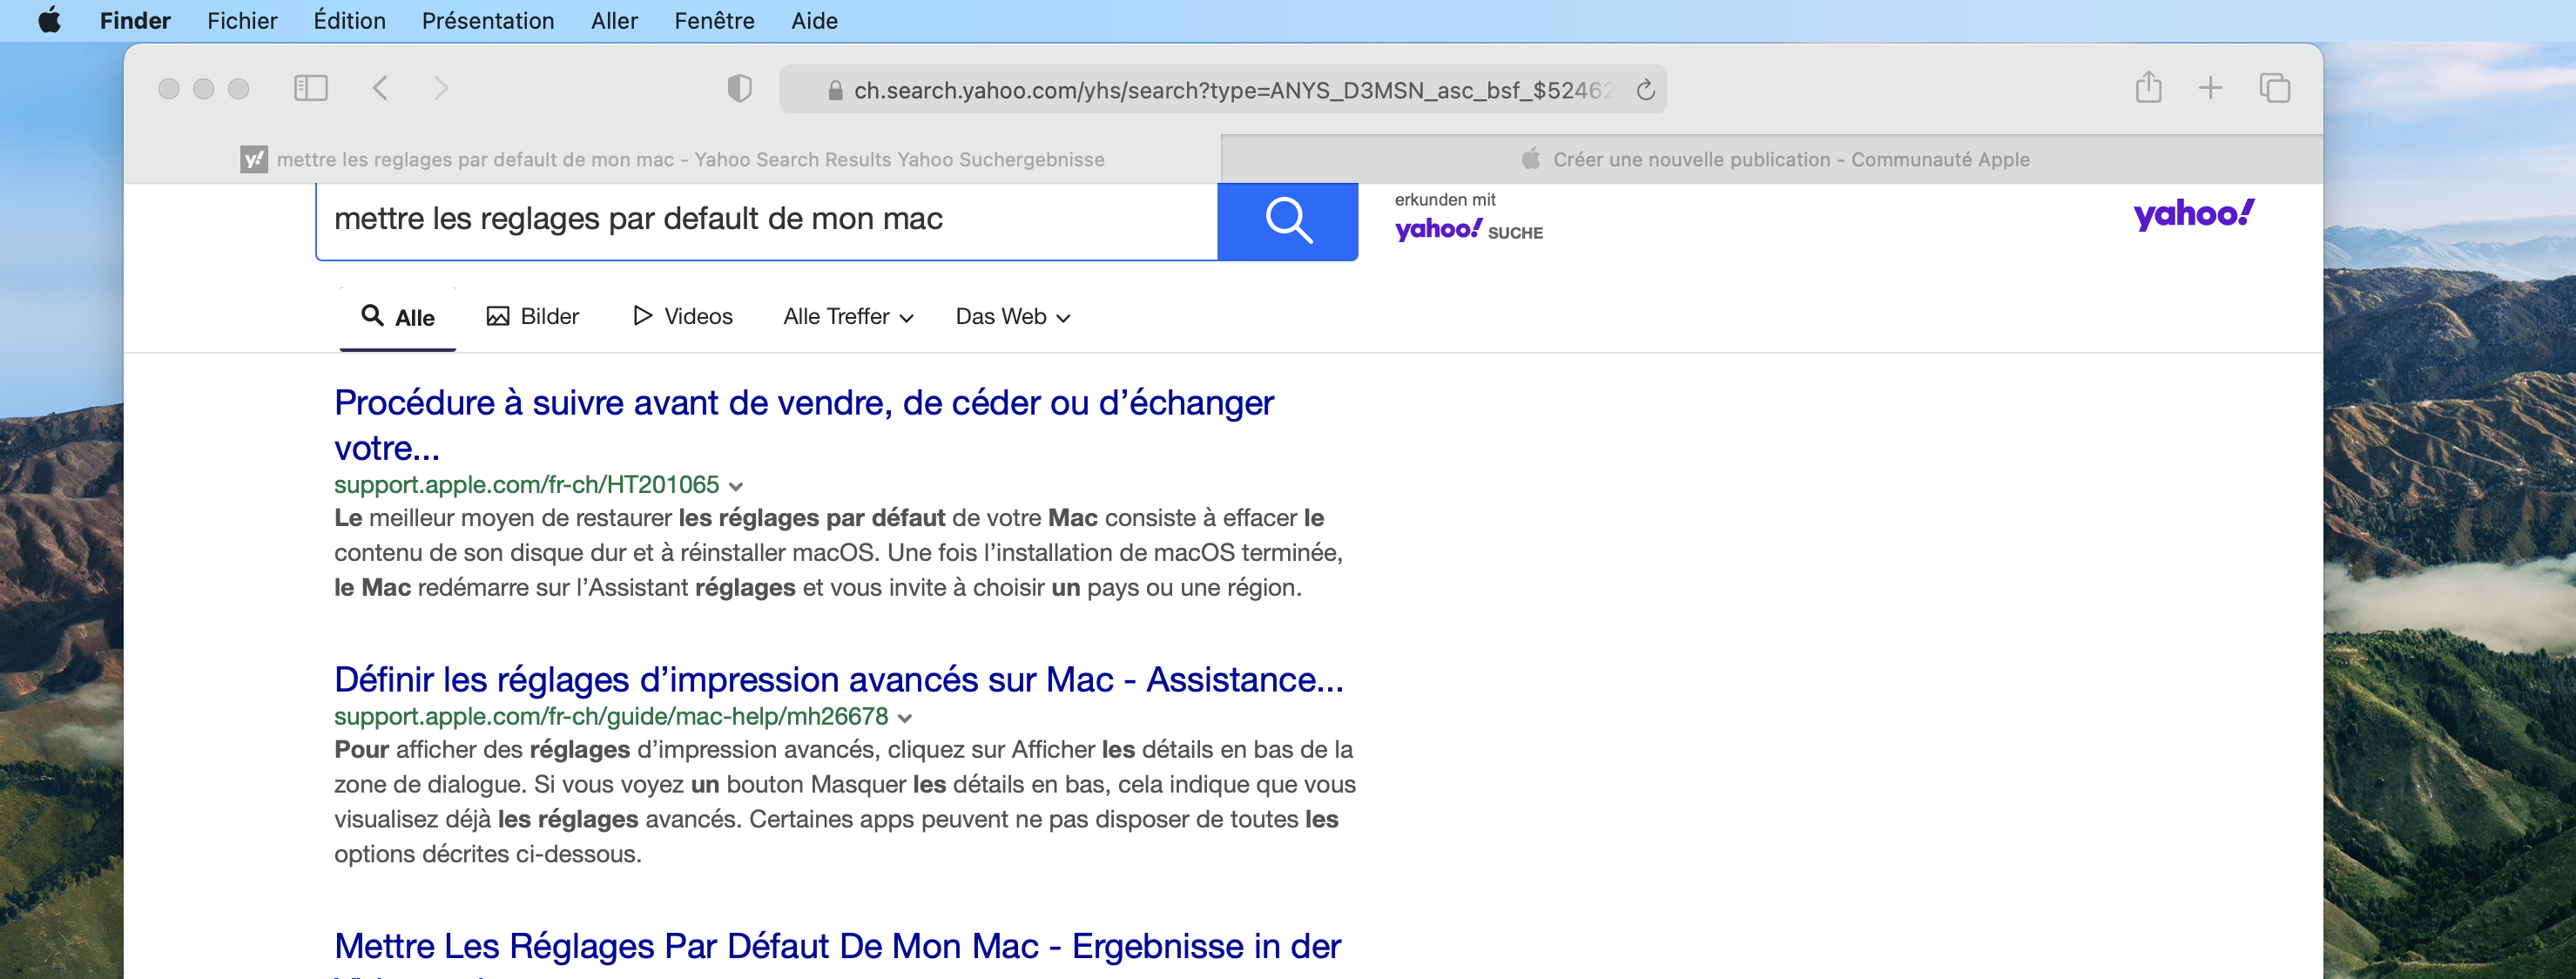Expand arrow next to support.apple.com/fr-ch/HT201065
Image resolution: width=2576 pixels, height=979 pixels.
tap(736, 487)
